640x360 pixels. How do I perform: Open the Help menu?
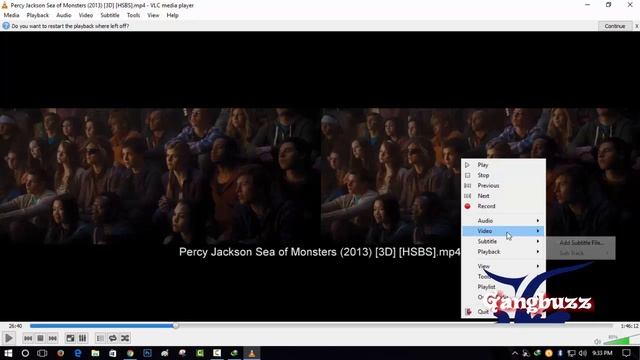[x=172, y=15]
